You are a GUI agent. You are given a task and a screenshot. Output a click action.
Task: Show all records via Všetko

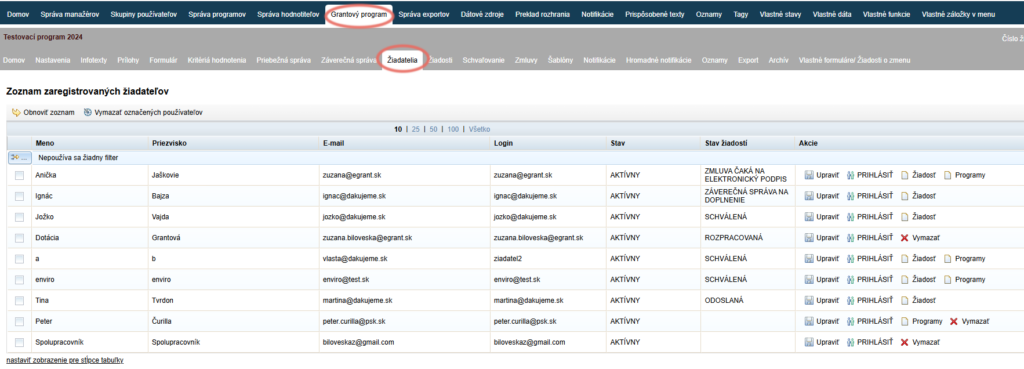479,129
